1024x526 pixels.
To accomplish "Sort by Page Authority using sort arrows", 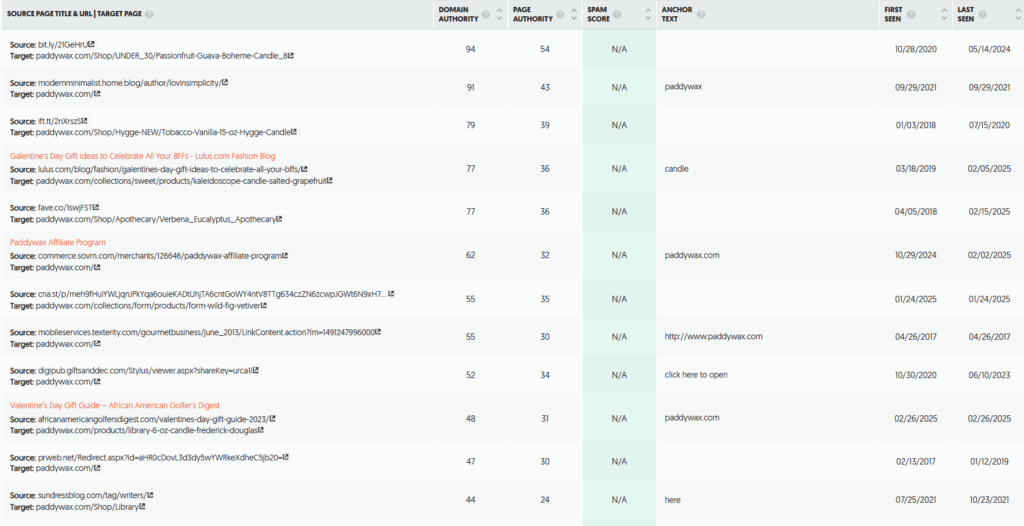I will (x=575, y=14).
